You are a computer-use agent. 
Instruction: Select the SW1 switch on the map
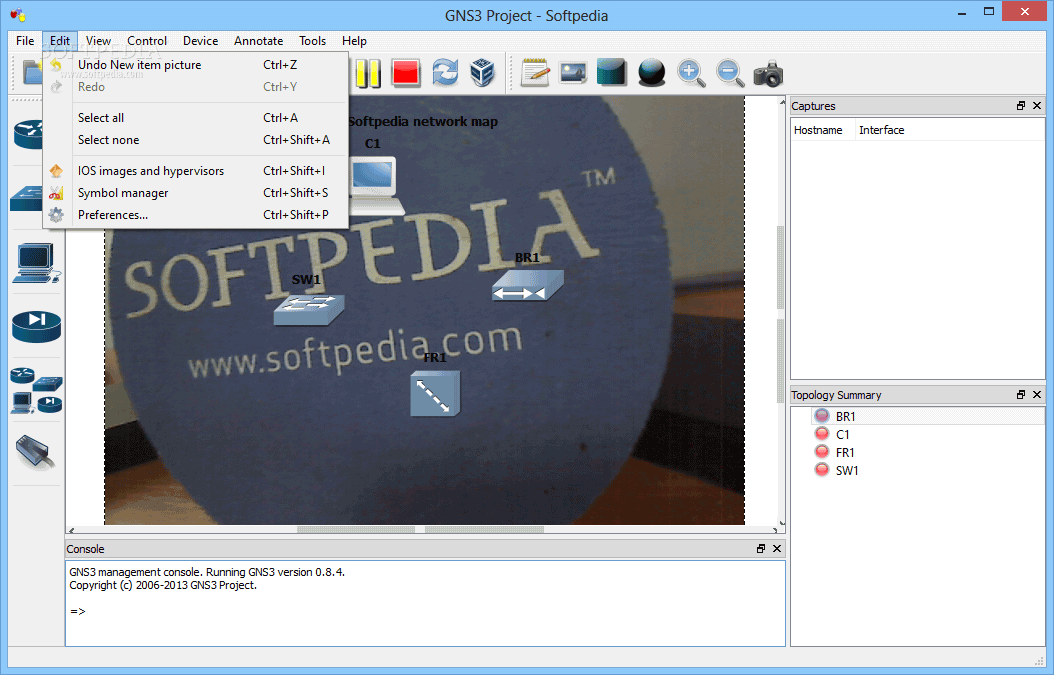coord(309,310)
